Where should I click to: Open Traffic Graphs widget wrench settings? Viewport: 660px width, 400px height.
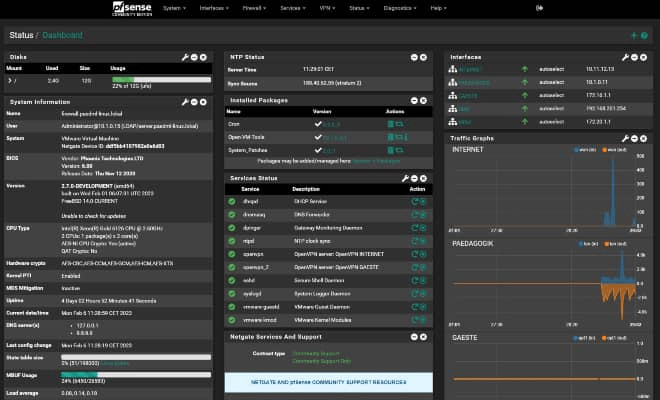point(625,138)
